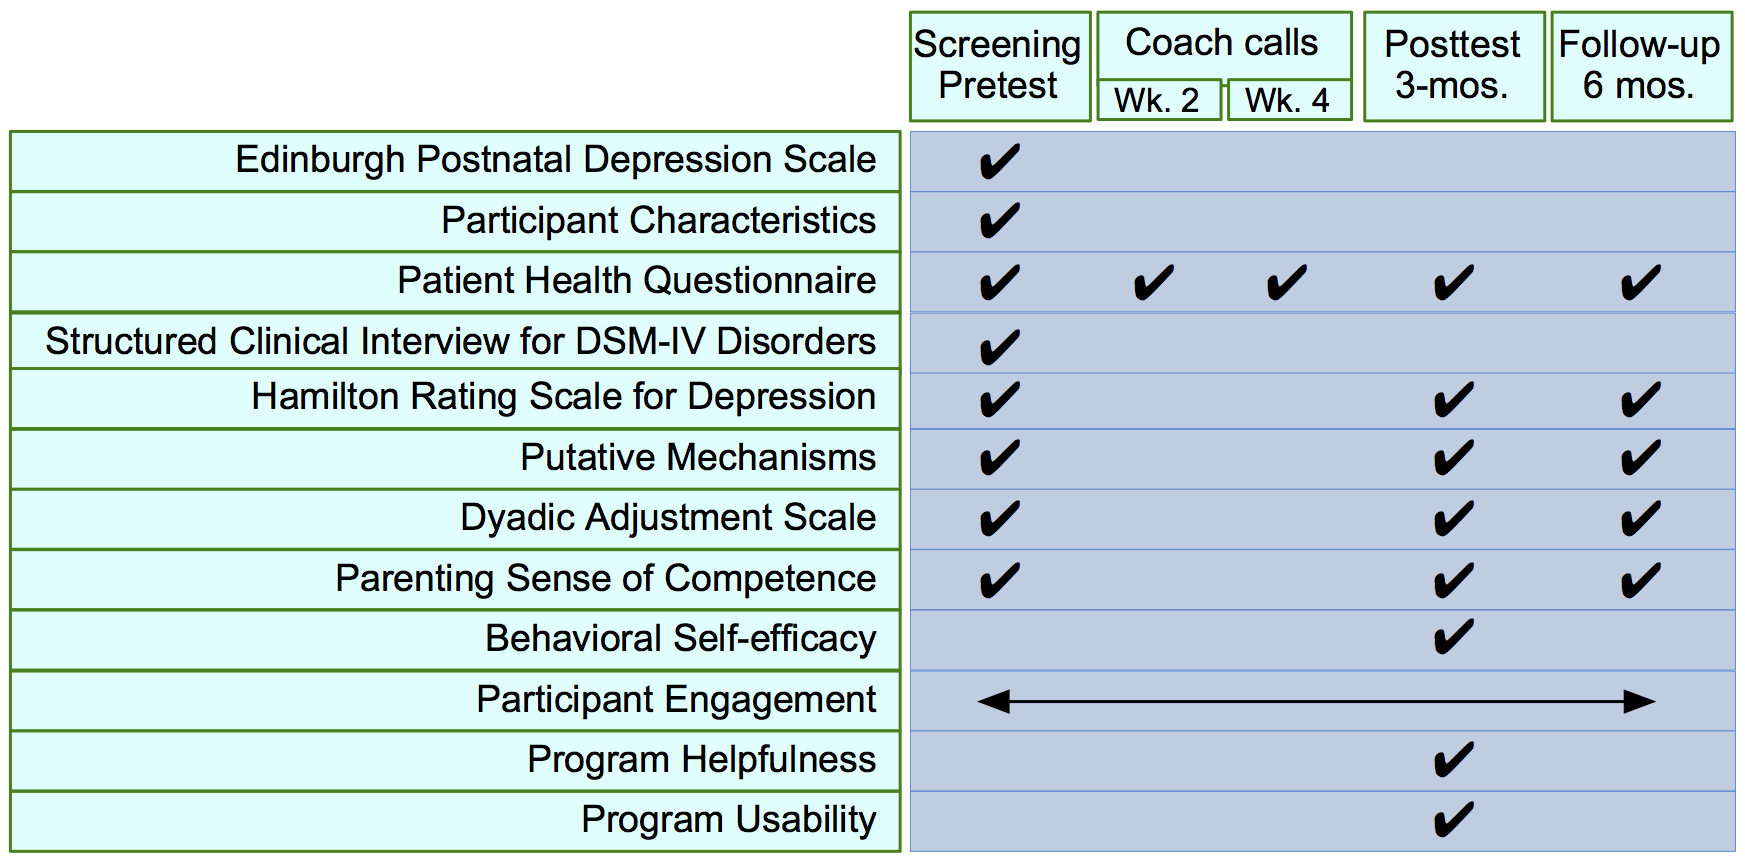Image resolution: width=1745 pixels, height=858 pixels.
Task: Click Hamilton Rating Scale posttest checkmark
Action: coord(1452,400)
